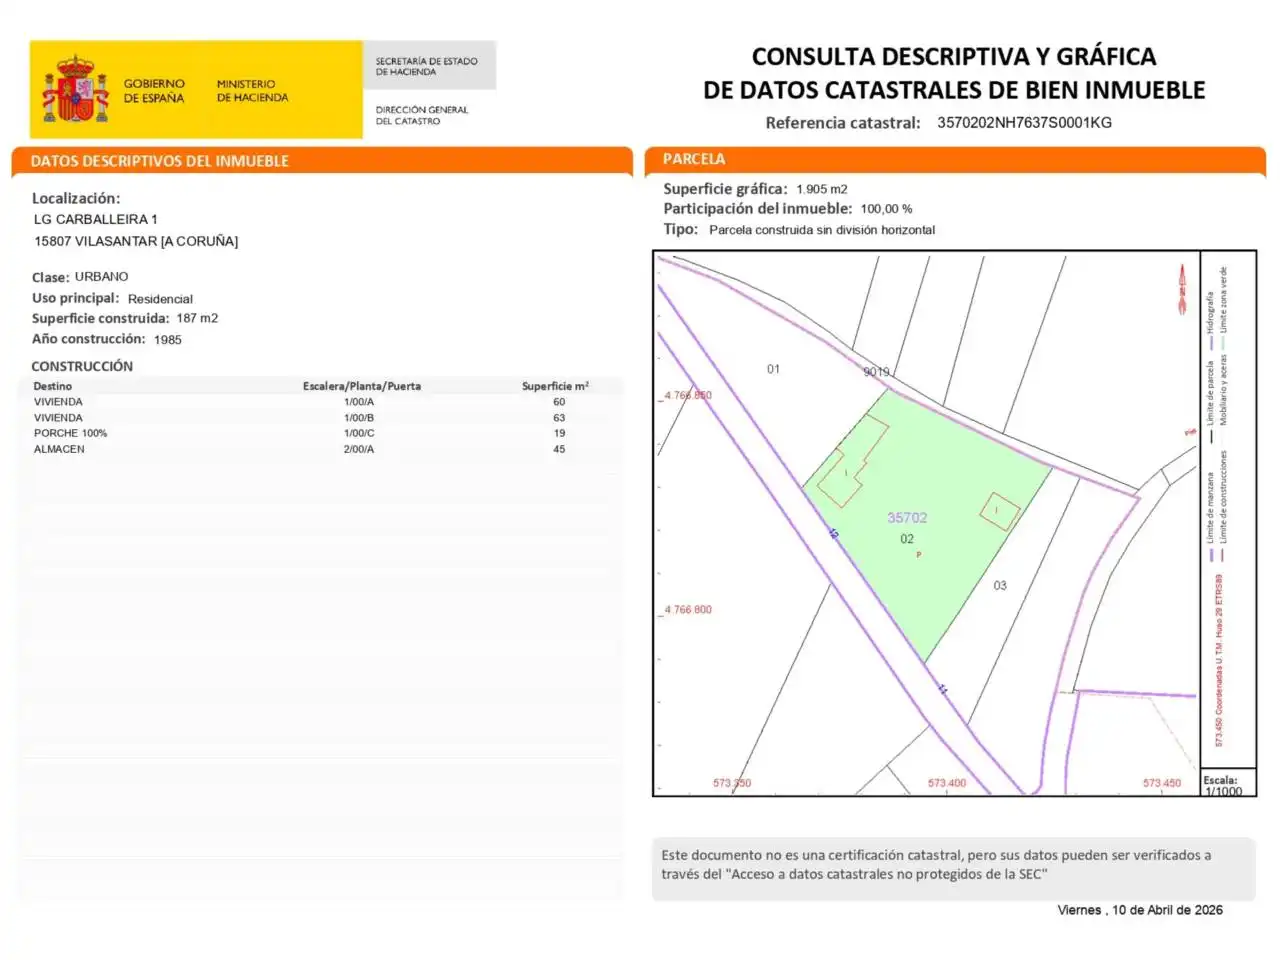Click the '573.400' coordinate label
1280x960 pixels.
(x=947, y=783)
